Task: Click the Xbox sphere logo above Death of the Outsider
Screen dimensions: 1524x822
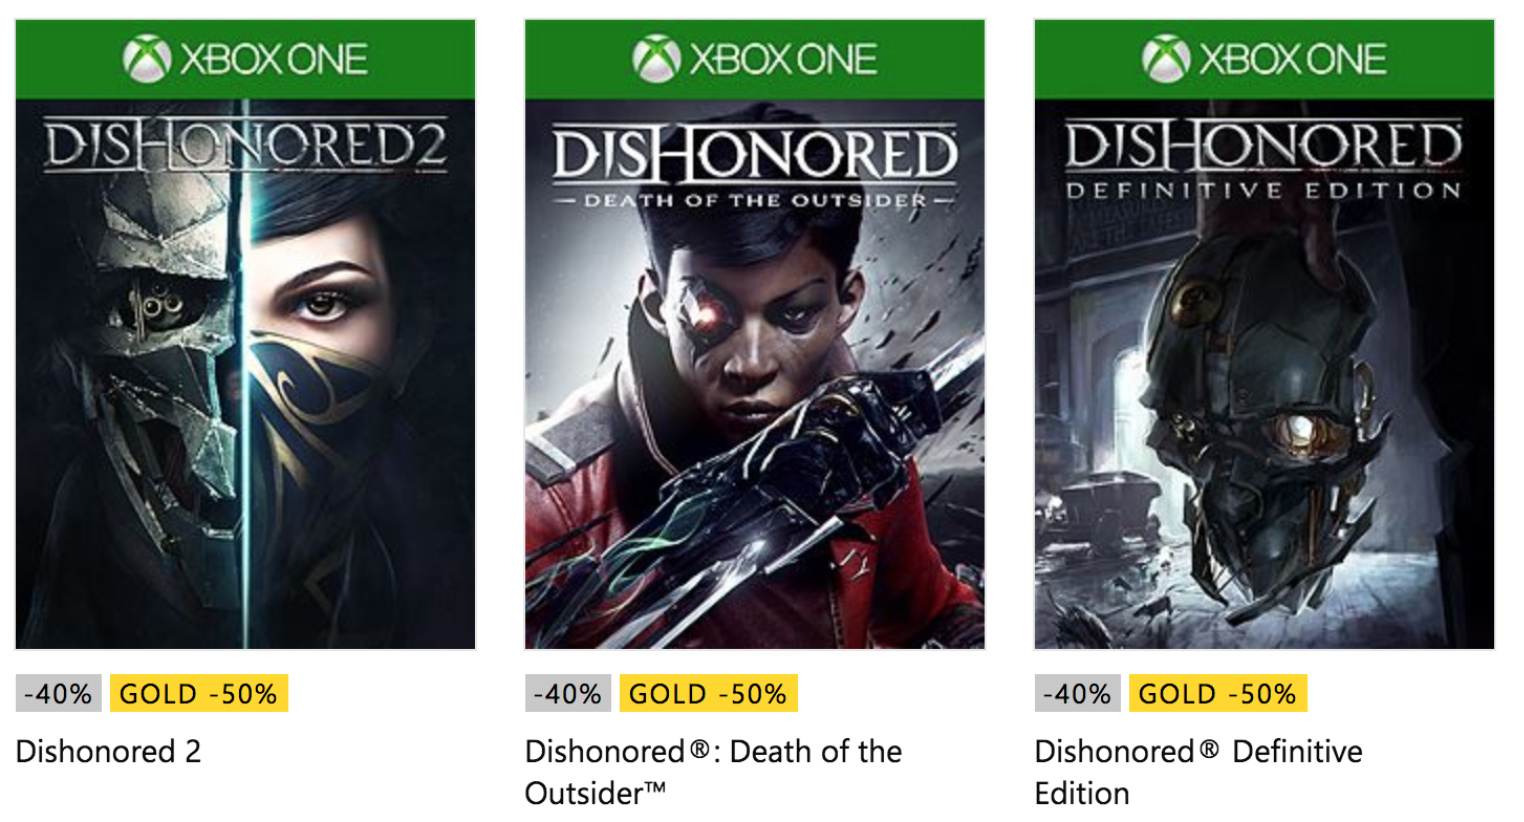Action: tap(656, 58)
